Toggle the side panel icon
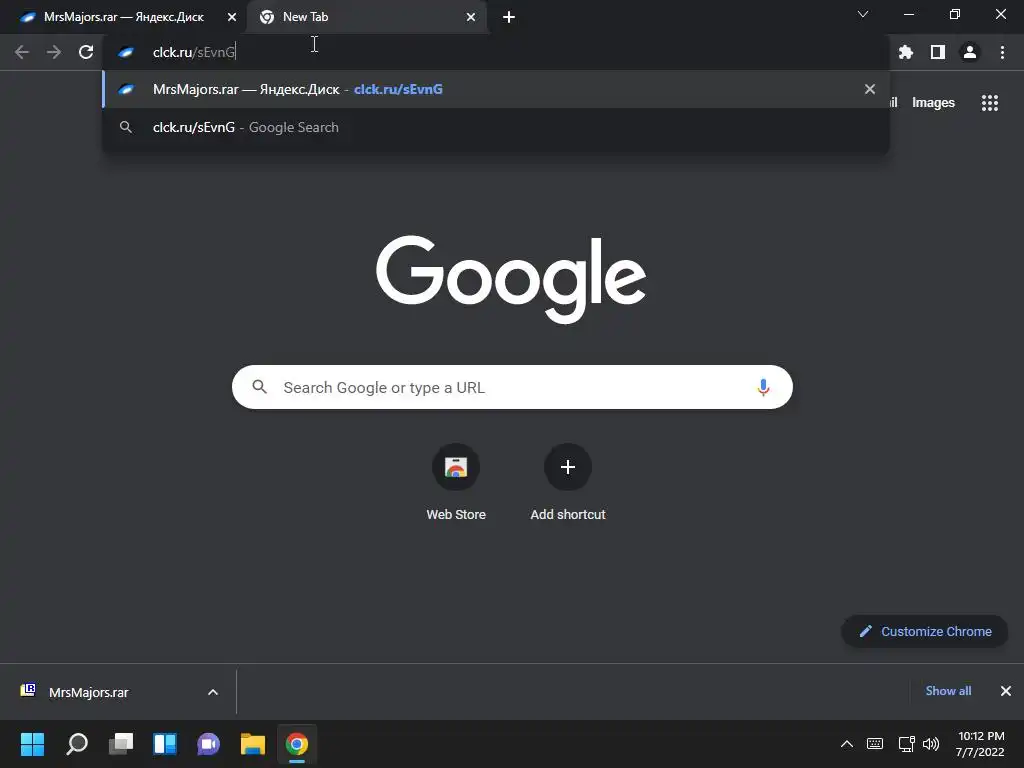The width and height of the screenshot is (1024, 768). 938,52
